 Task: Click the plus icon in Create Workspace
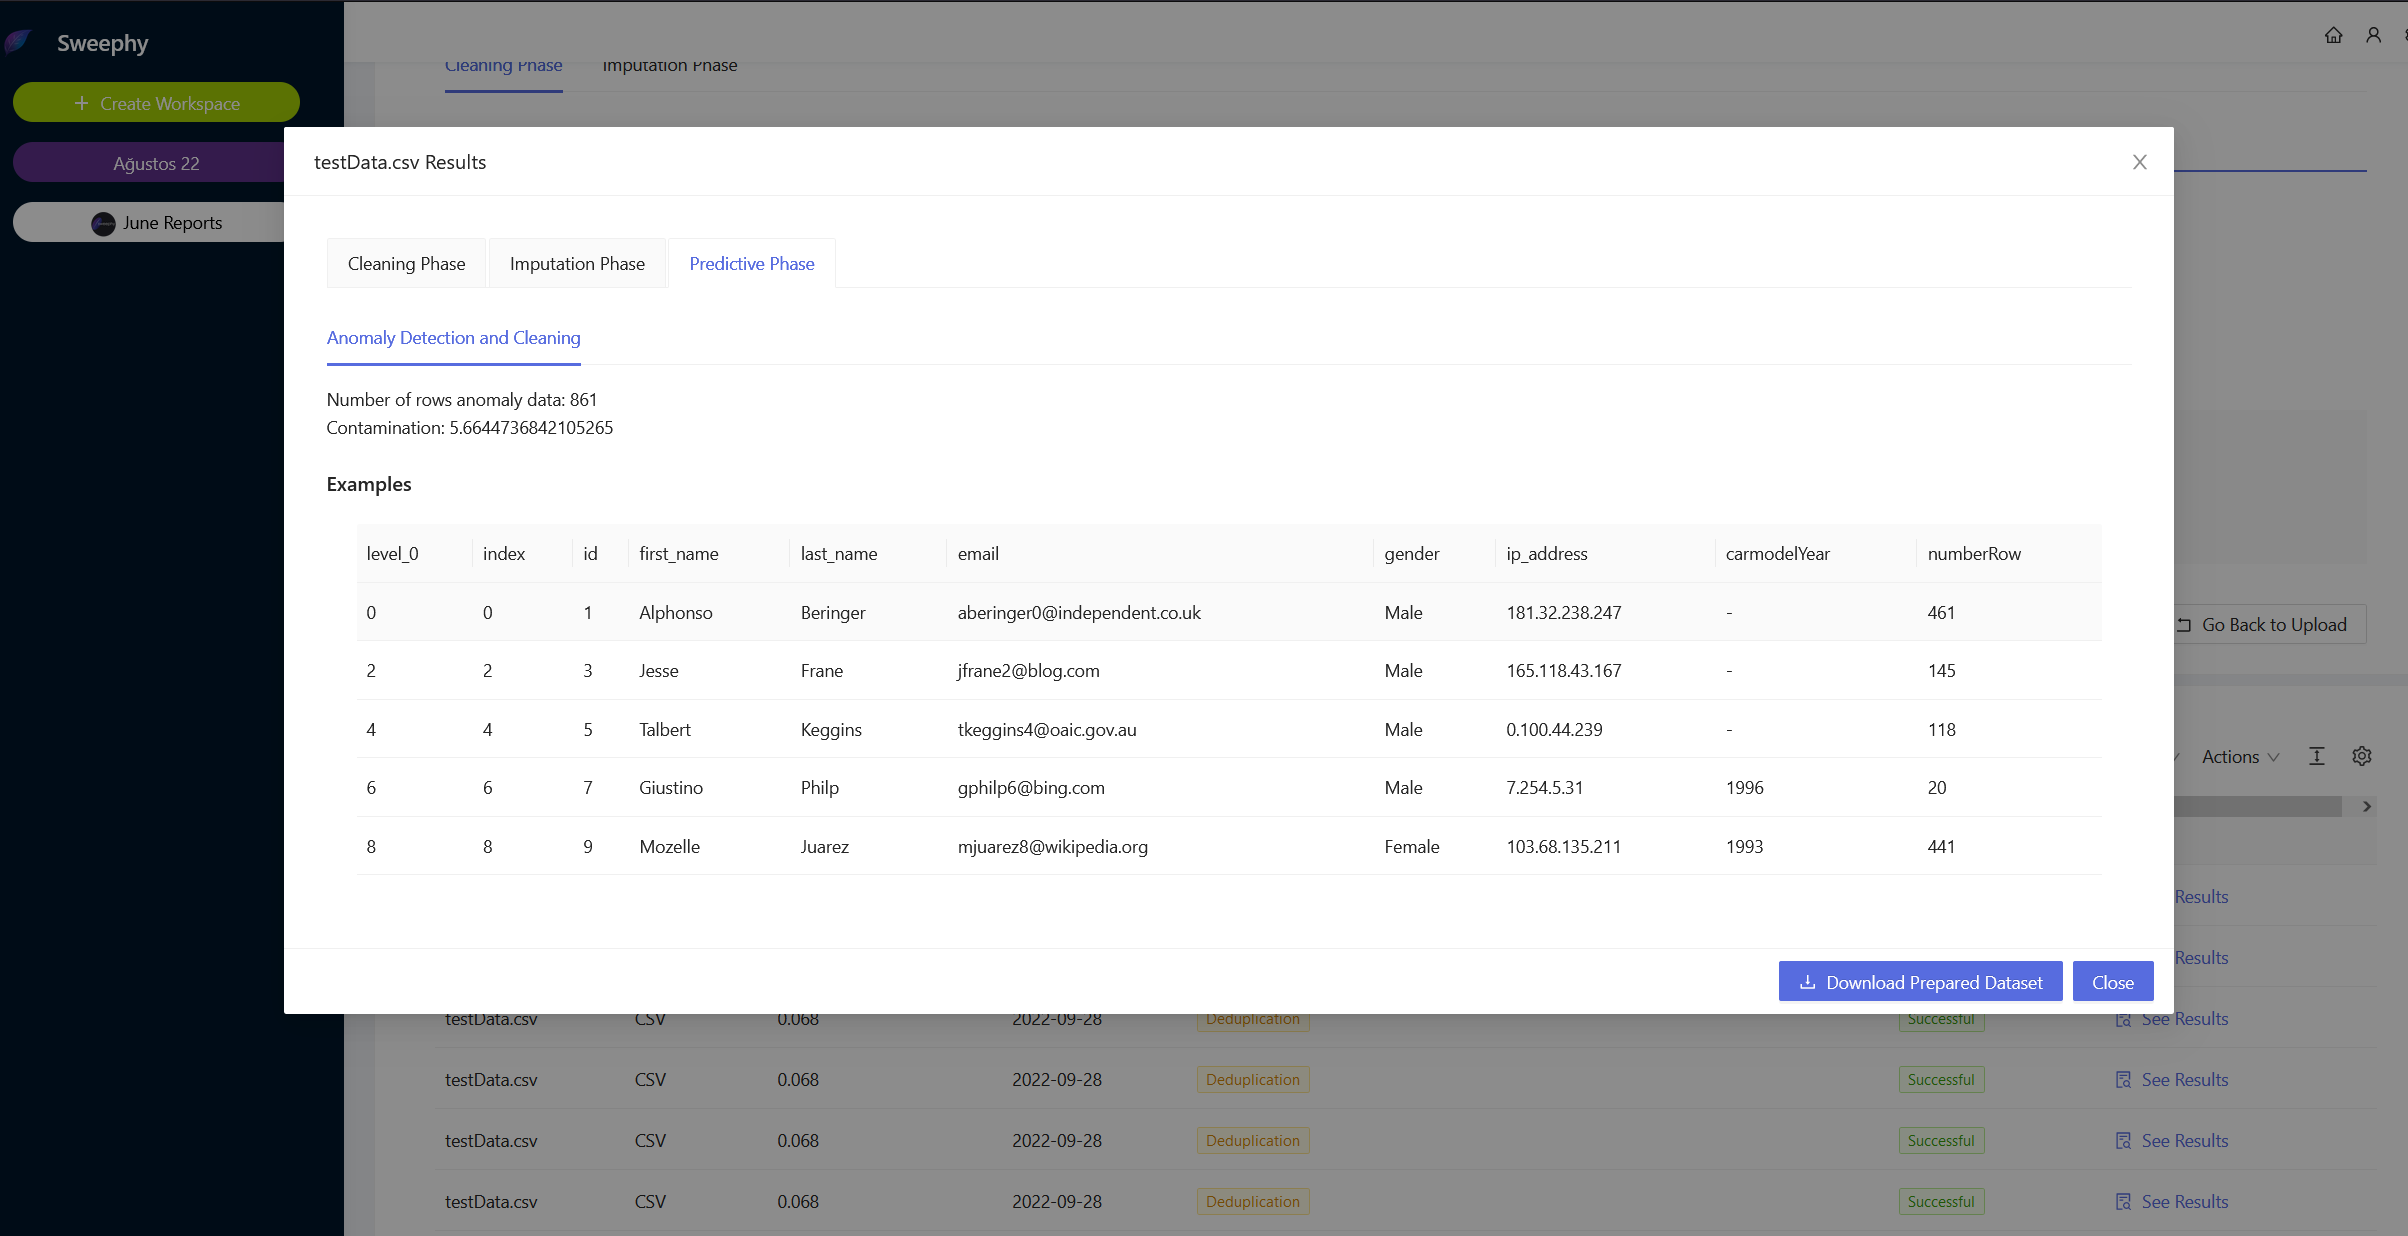[x=82, y=103]
